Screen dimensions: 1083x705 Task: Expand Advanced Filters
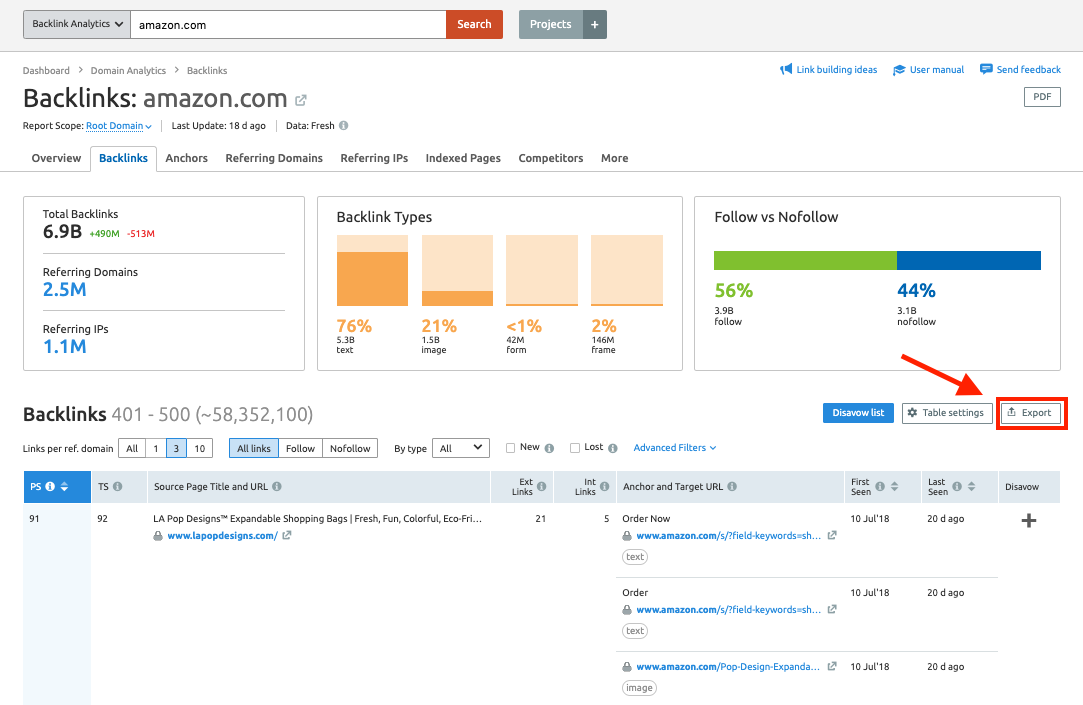click(x=675, y=447)
